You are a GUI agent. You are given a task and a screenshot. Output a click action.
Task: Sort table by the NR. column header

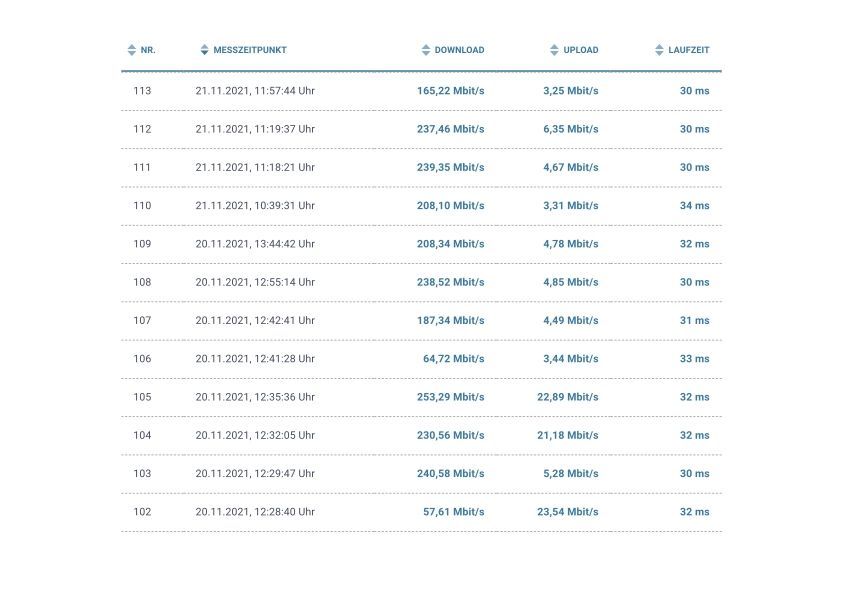148,50
